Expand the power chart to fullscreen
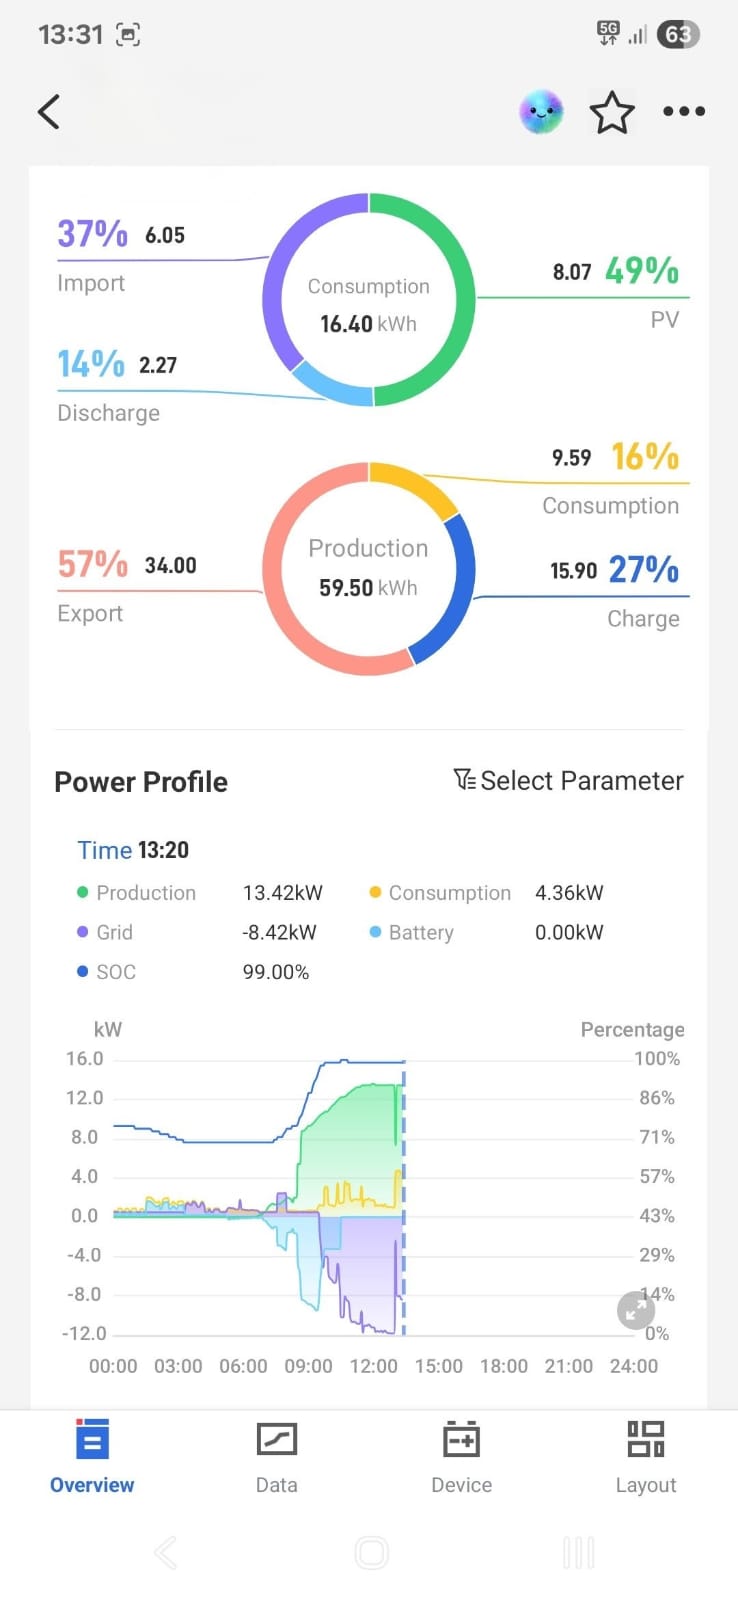 (x=635, y=1309)
